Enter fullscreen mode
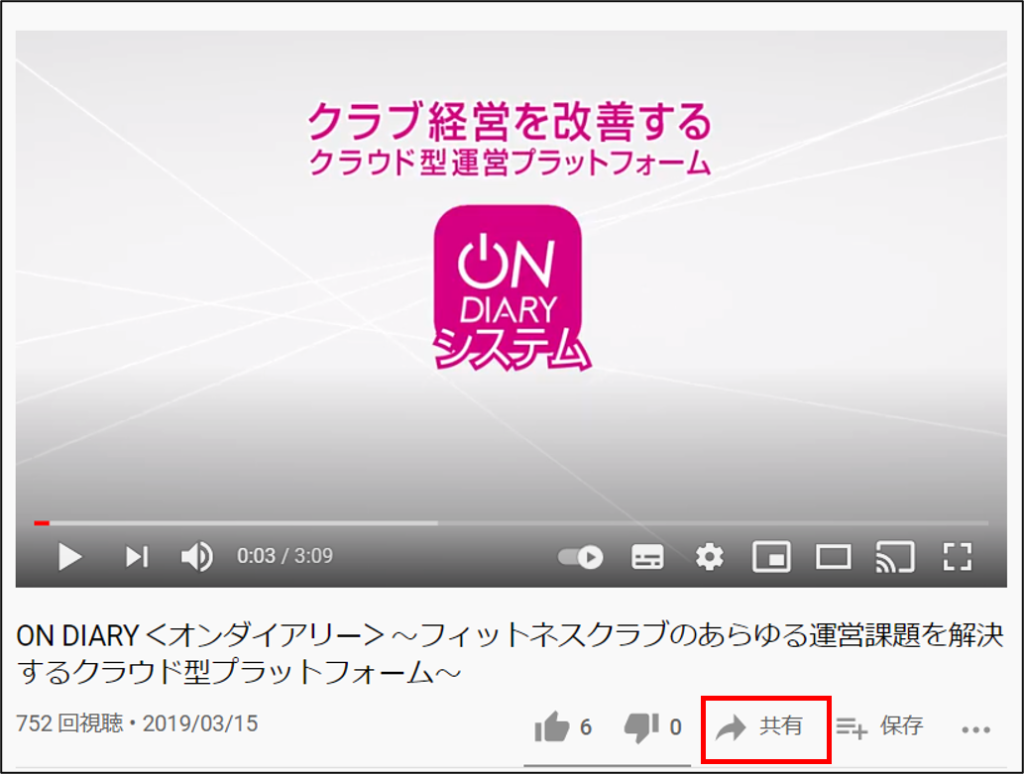Image resolution: width=1024 pixels, height=774 pixels. click(x=957, y=557)
